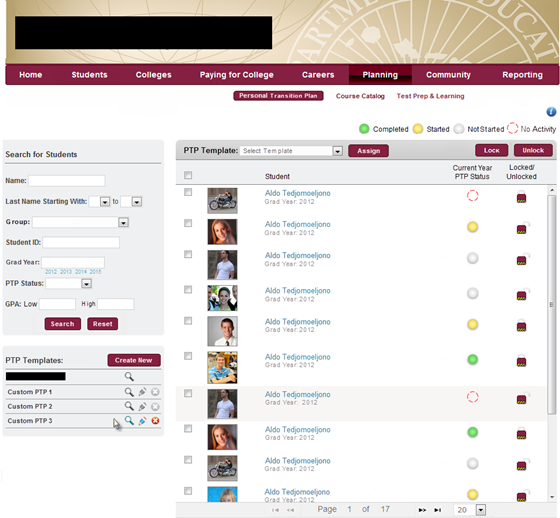
Task: Check the fifth student row checkbox
Action: (x=188, y=321)
